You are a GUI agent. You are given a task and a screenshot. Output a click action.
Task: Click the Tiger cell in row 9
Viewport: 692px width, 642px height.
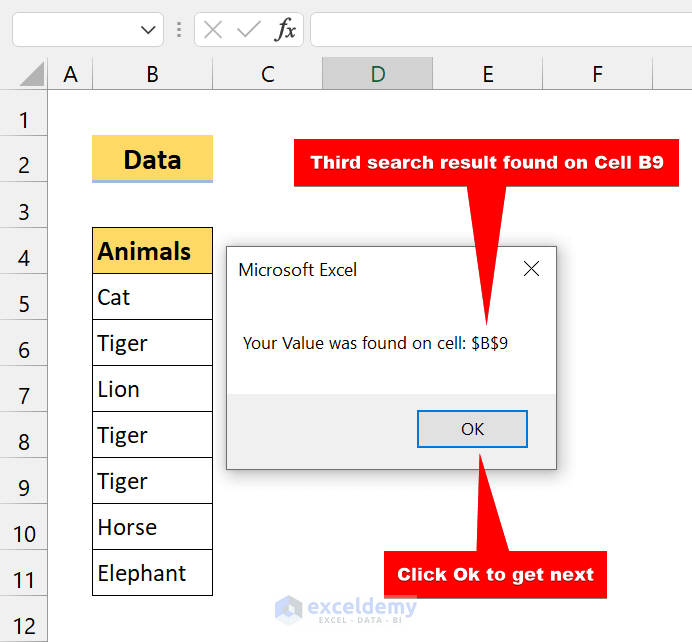pos(152,481)
